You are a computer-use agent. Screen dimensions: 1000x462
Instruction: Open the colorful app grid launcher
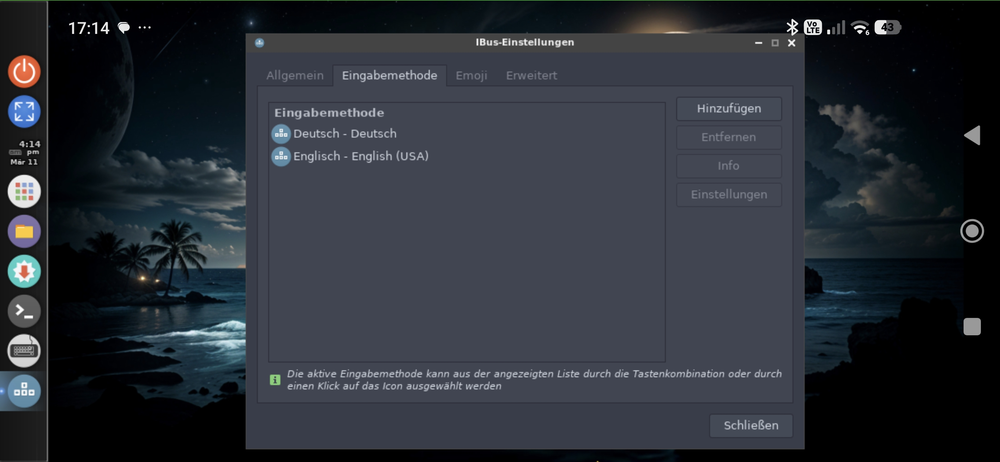24,191
